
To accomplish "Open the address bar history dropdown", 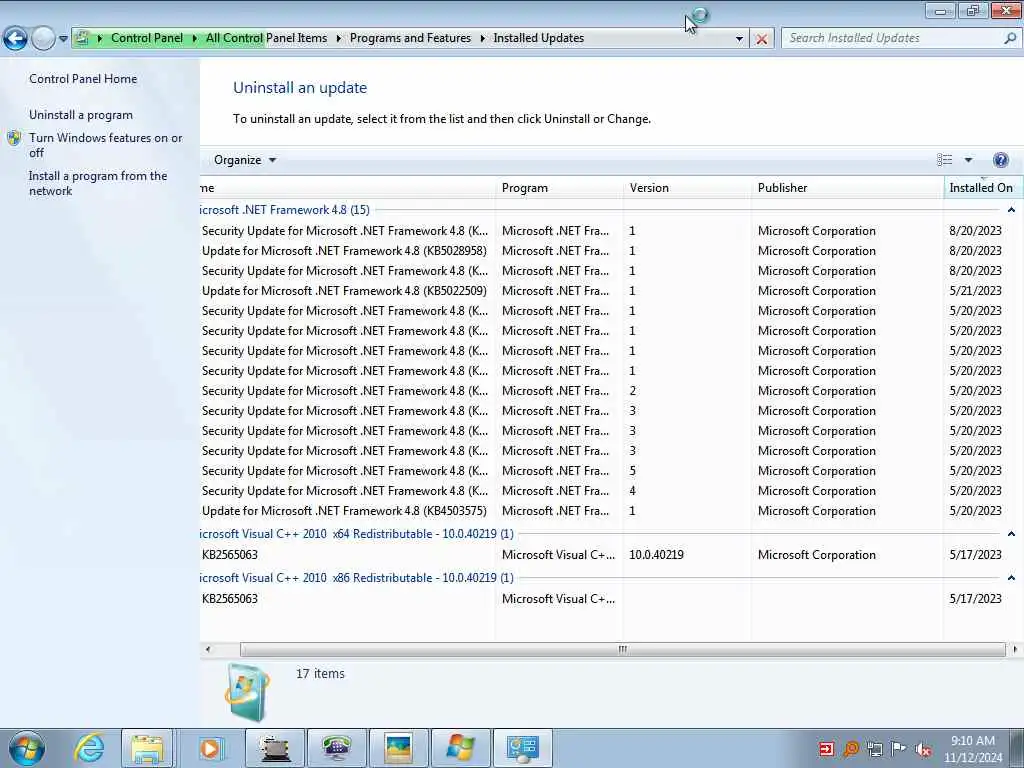I will point(739,39).
